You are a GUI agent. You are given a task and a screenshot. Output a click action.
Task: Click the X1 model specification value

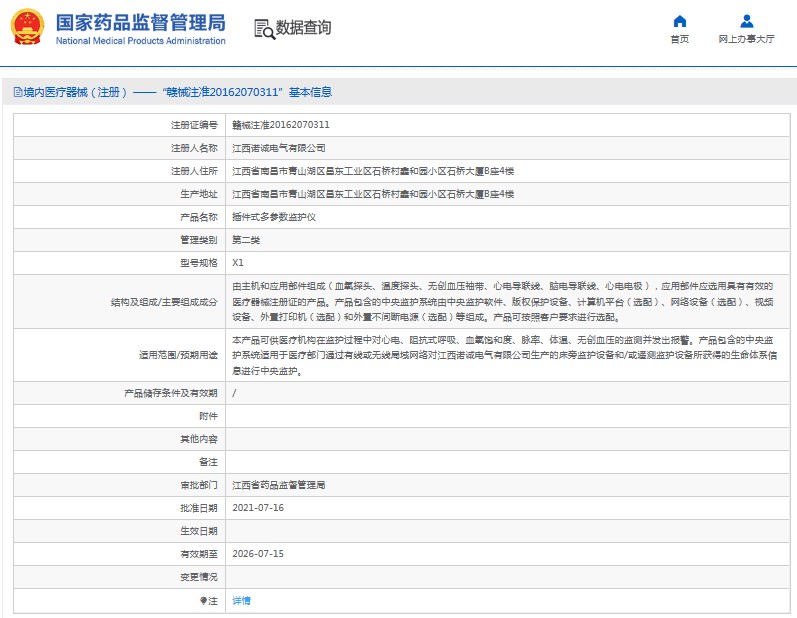[238, 263]
